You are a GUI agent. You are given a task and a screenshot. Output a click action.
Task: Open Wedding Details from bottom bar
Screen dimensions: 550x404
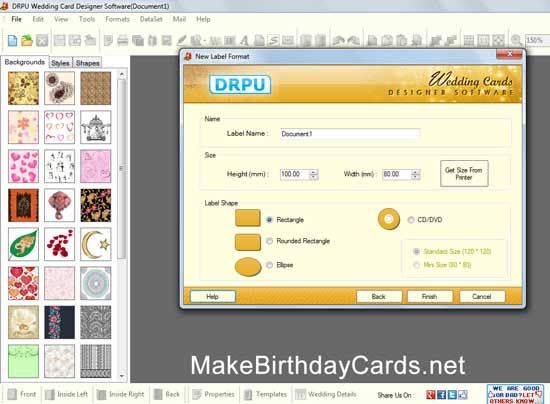(326, 394)
